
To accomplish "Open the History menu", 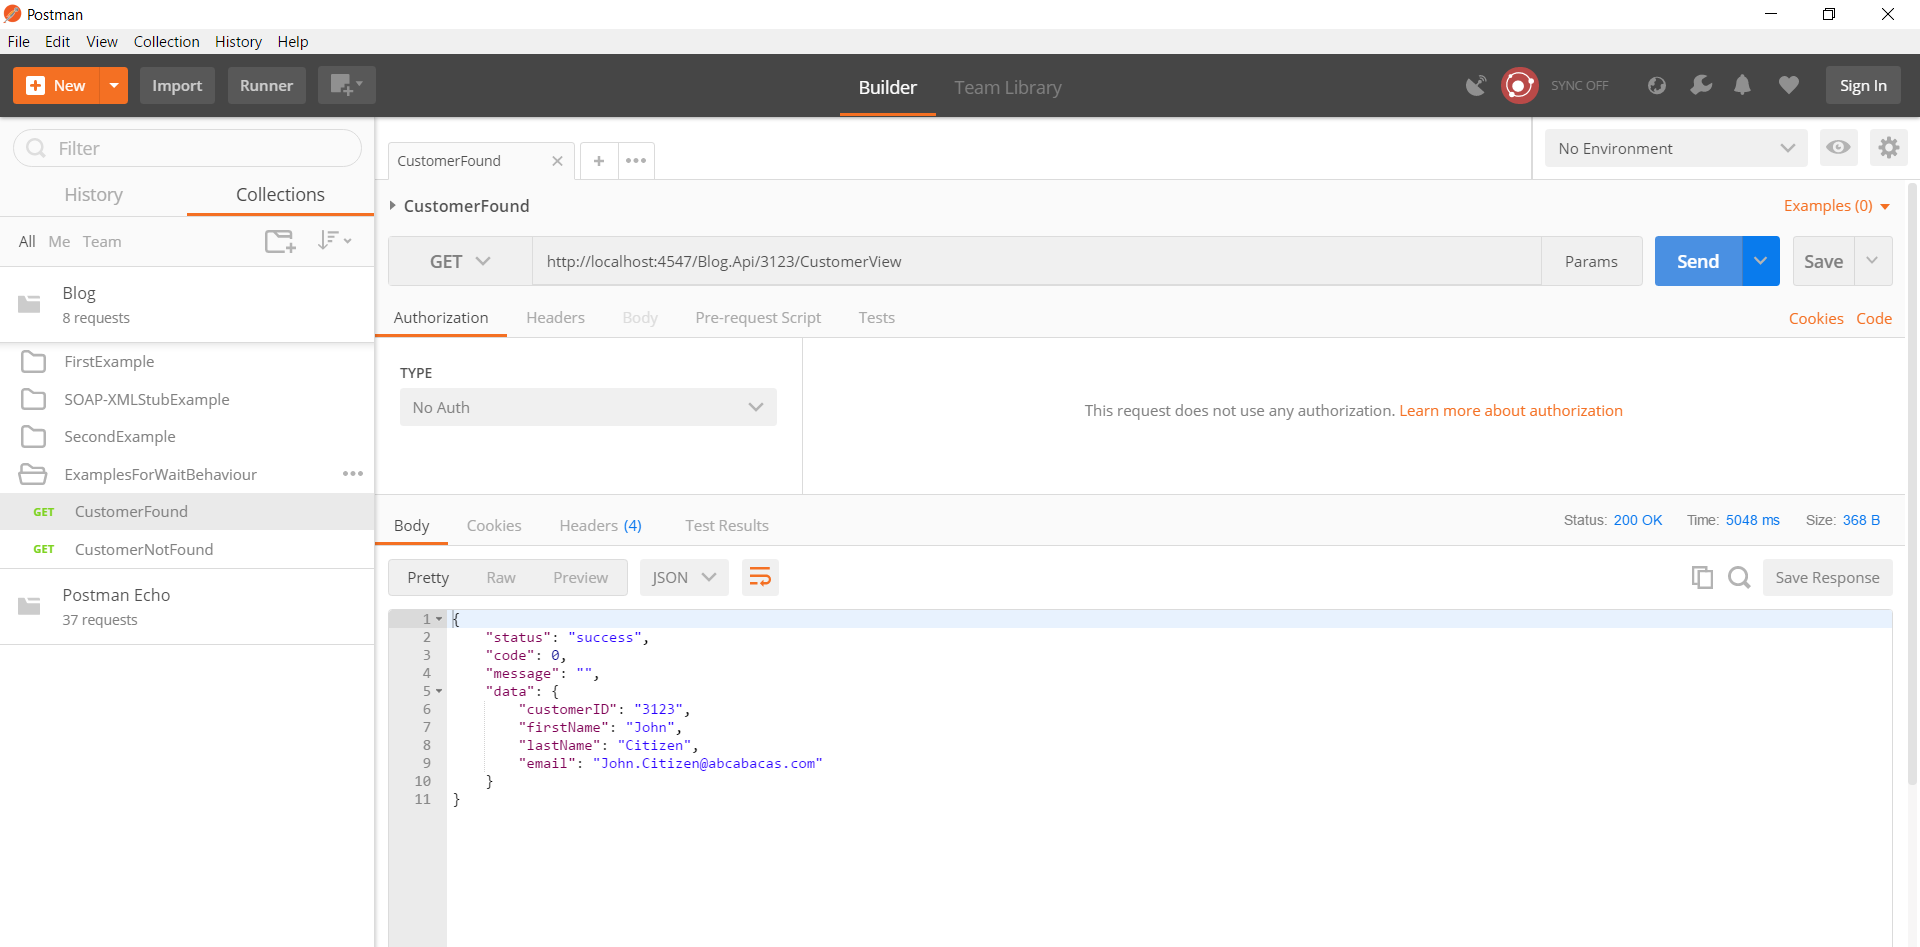I will click(238, 41).
